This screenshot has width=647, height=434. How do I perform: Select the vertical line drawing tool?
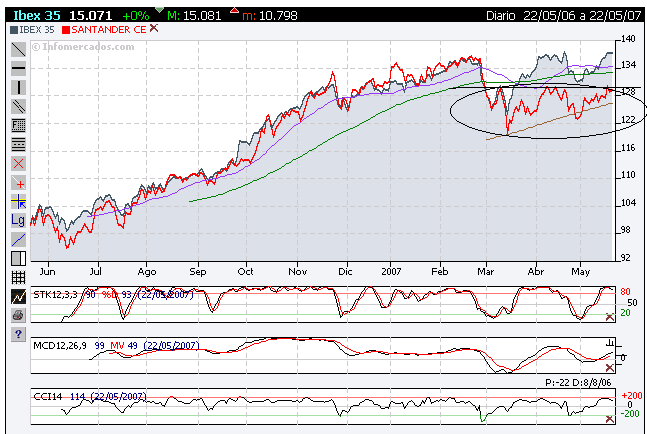(x=18, y=87)
